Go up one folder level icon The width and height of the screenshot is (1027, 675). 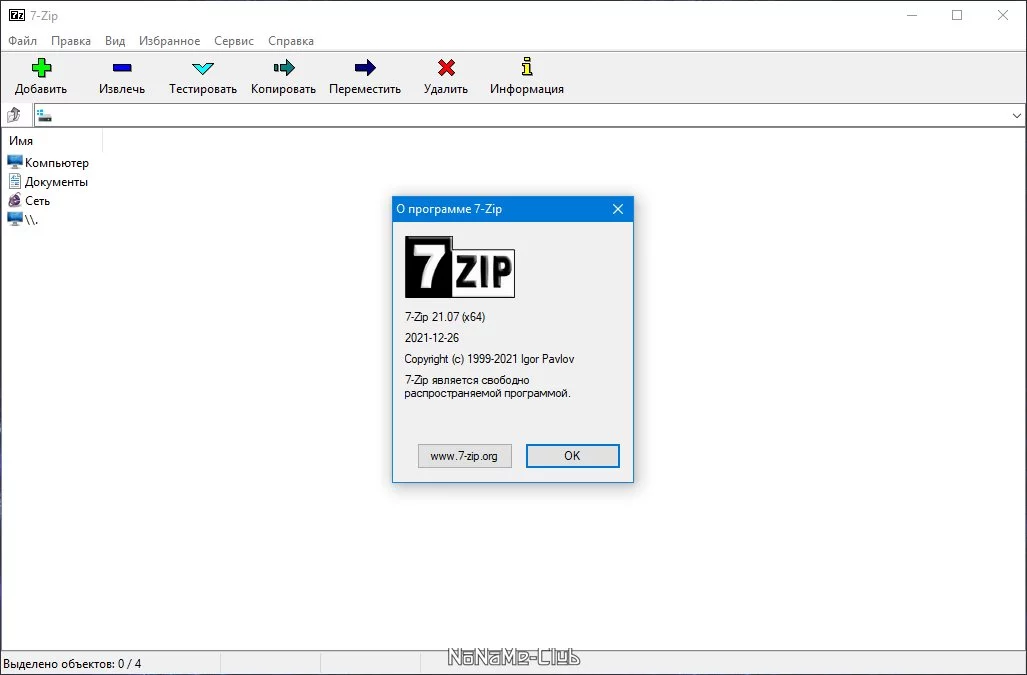click(x=14, y=115)
